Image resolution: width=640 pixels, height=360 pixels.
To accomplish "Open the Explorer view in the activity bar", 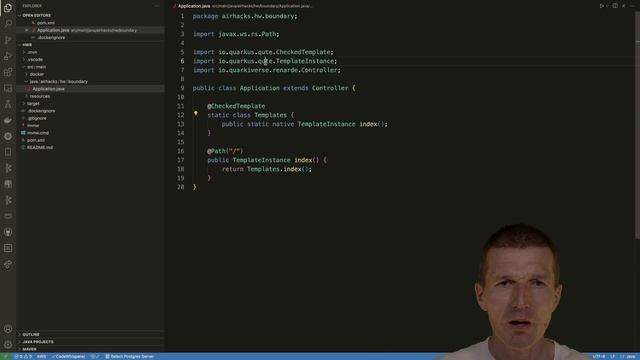I will click(8, 7).
